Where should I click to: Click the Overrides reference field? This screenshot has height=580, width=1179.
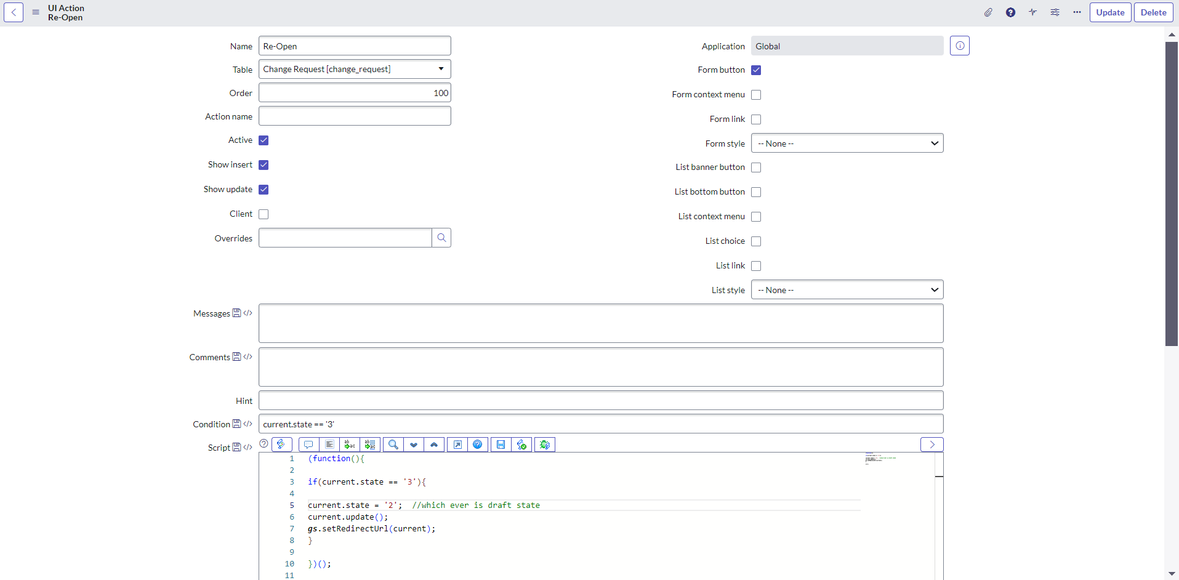click(345, 238)
